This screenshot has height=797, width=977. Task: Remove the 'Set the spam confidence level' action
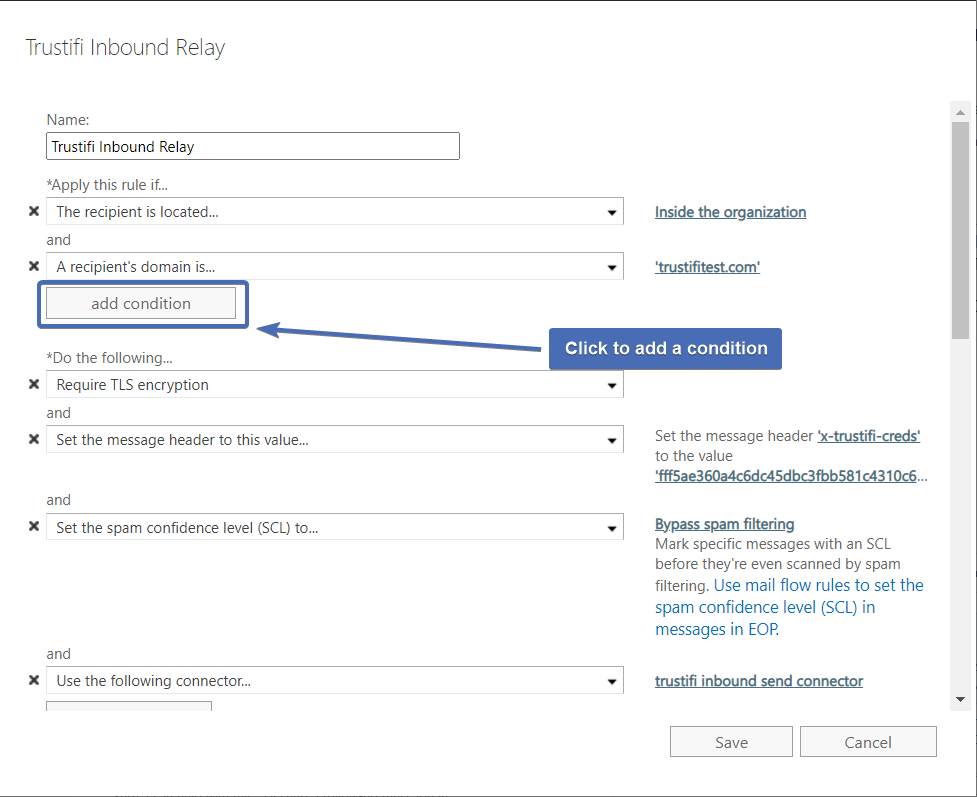(34, 527)
